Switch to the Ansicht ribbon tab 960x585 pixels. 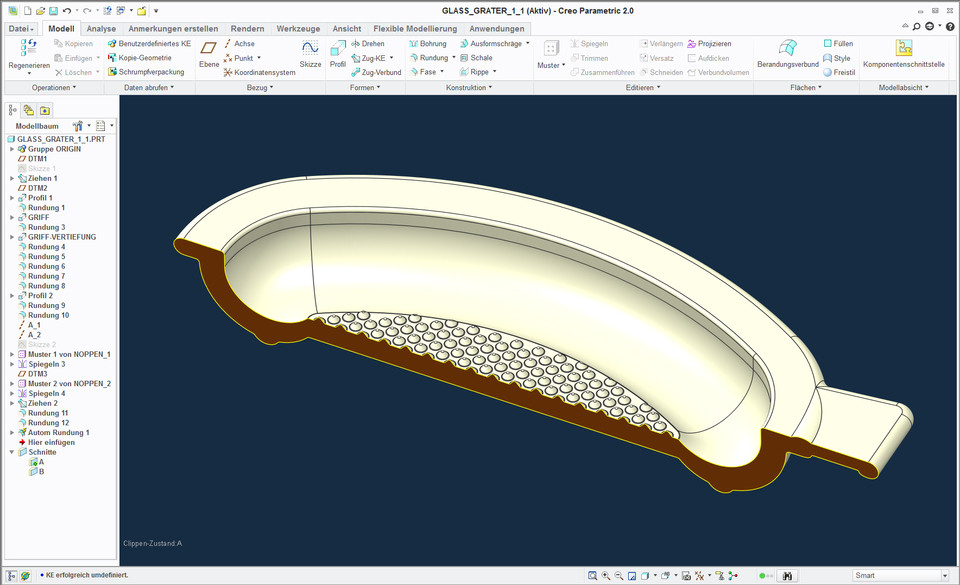click(347, 28)
